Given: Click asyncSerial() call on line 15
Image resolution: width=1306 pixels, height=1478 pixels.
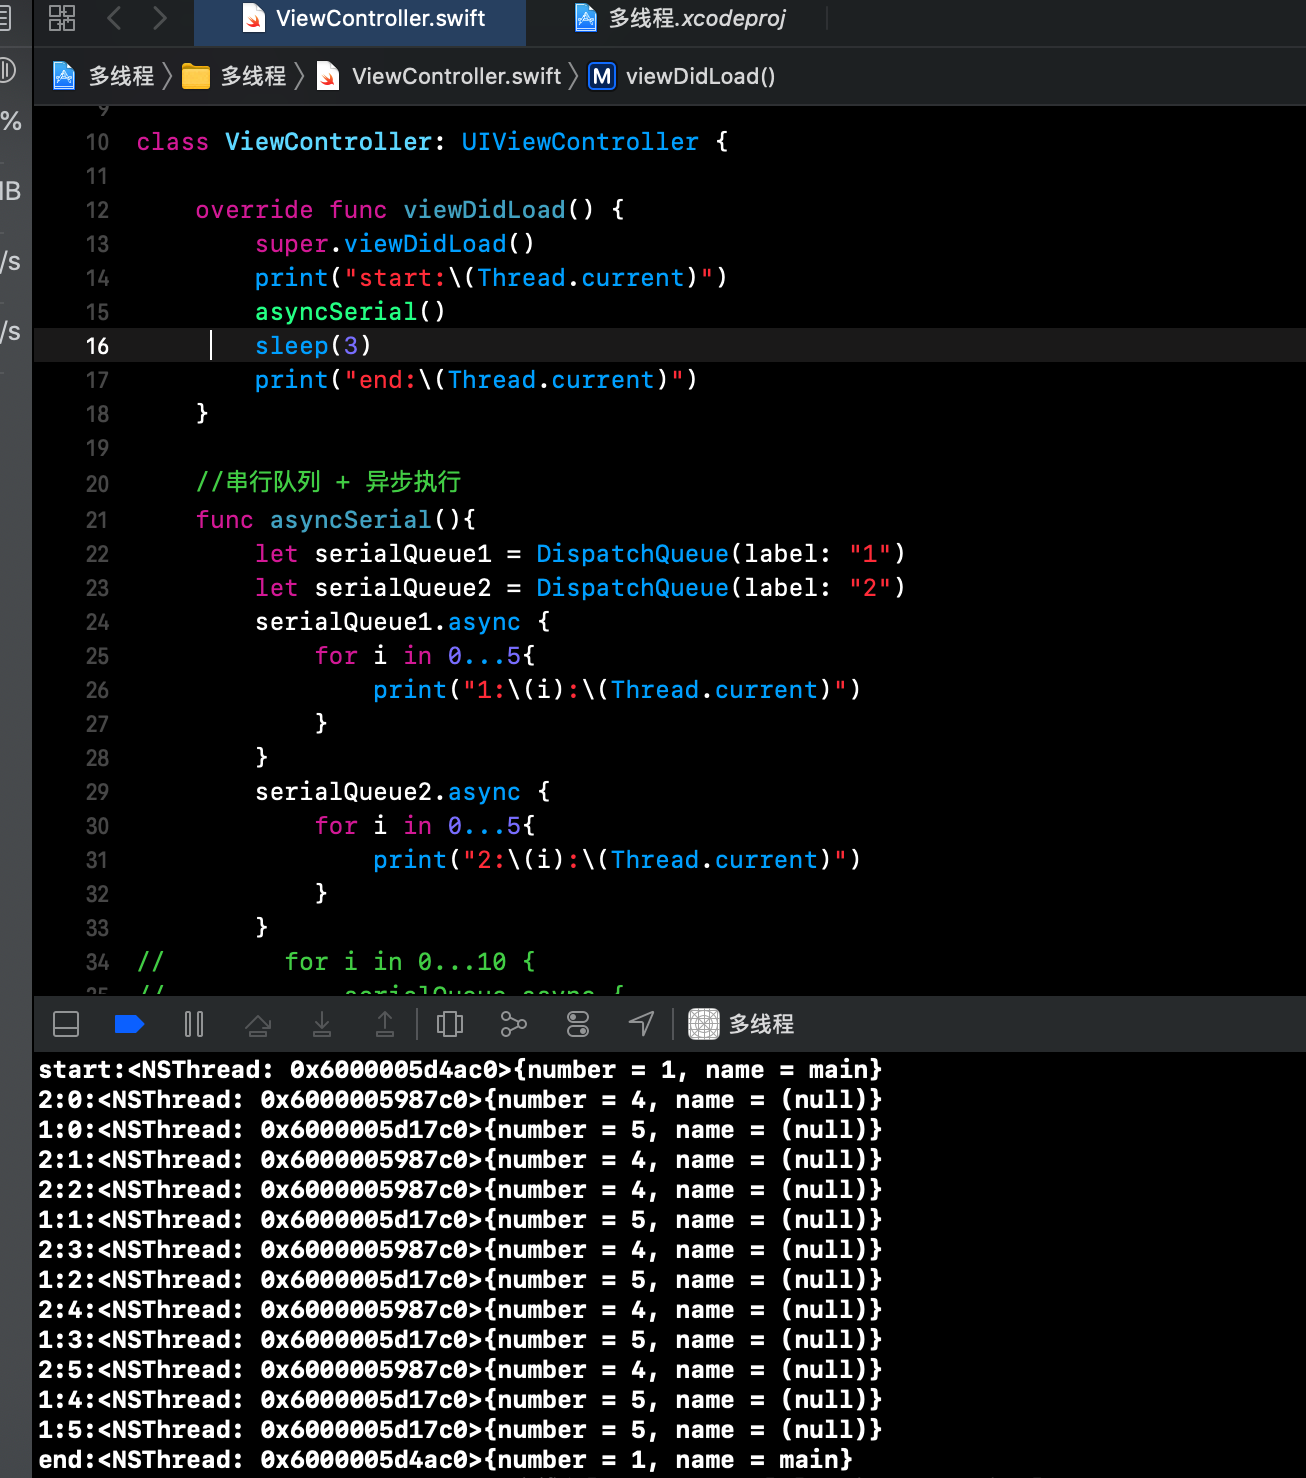Looking at the screenshot, I should tap(350, 312).
